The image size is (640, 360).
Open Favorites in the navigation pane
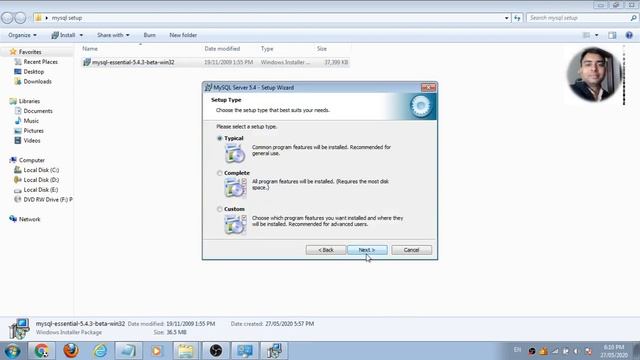pos(30,52)
